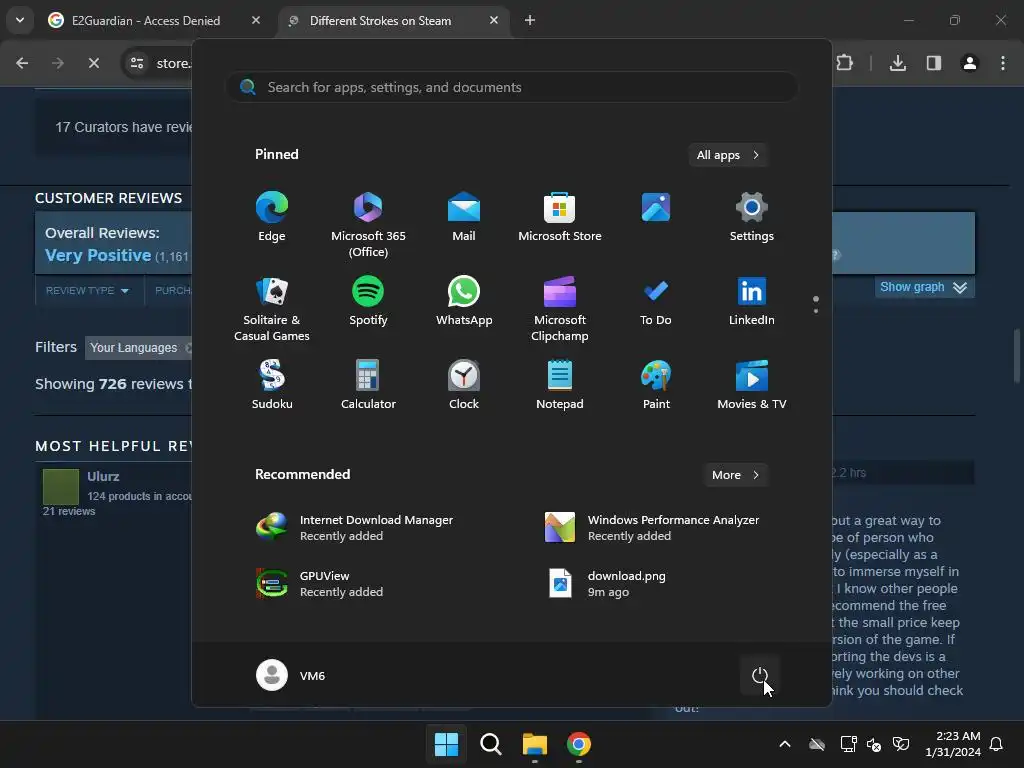This screenshot has width=1024, height=768.
Task: Click the muted volume tray icon
Action: (874, 744)
